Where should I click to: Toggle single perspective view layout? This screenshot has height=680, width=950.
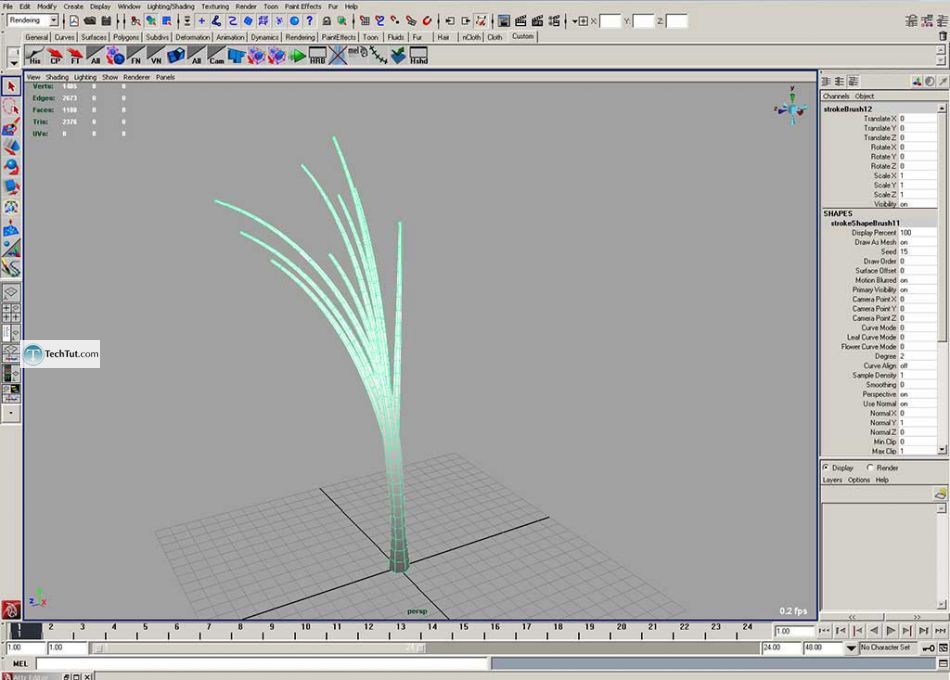pos(11,293)
